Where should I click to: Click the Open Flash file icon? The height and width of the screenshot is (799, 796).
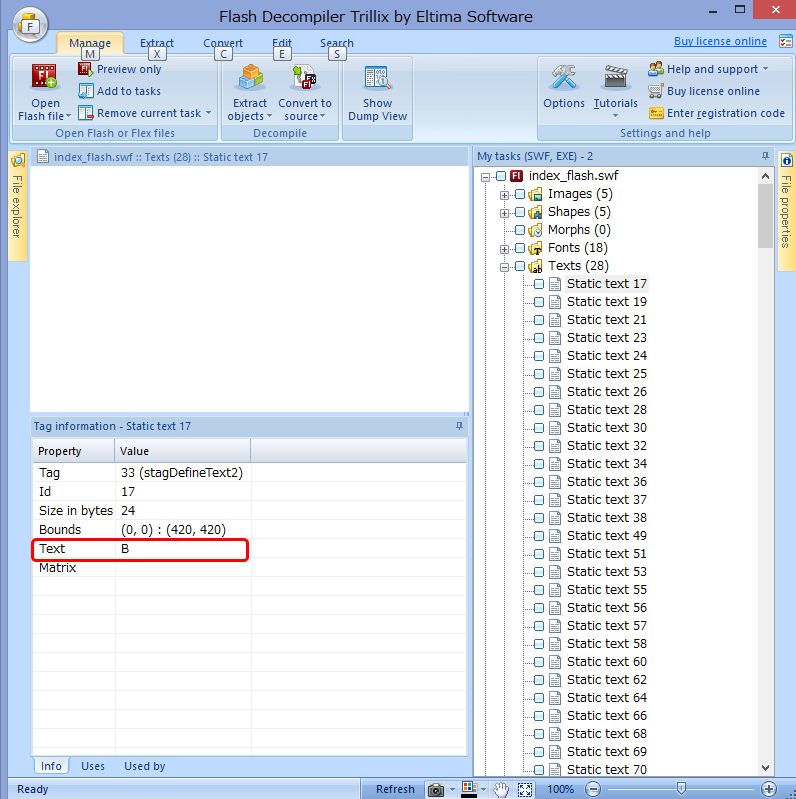point(44,76)
